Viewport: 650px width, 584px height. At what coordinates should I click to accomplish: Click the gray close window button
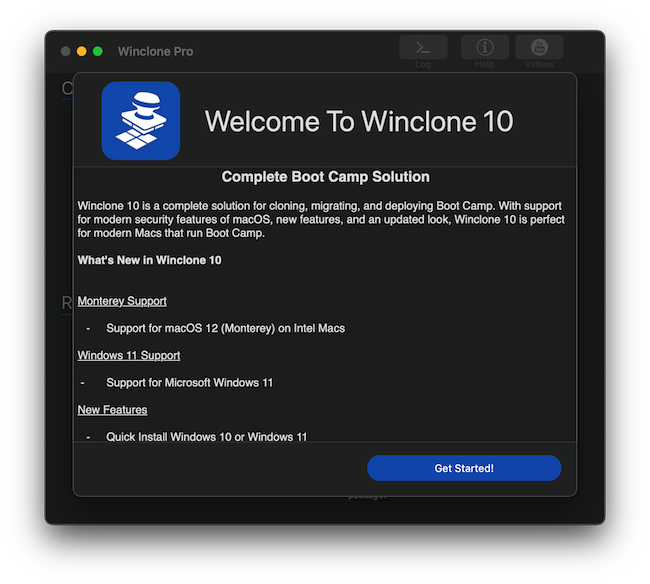65,51
